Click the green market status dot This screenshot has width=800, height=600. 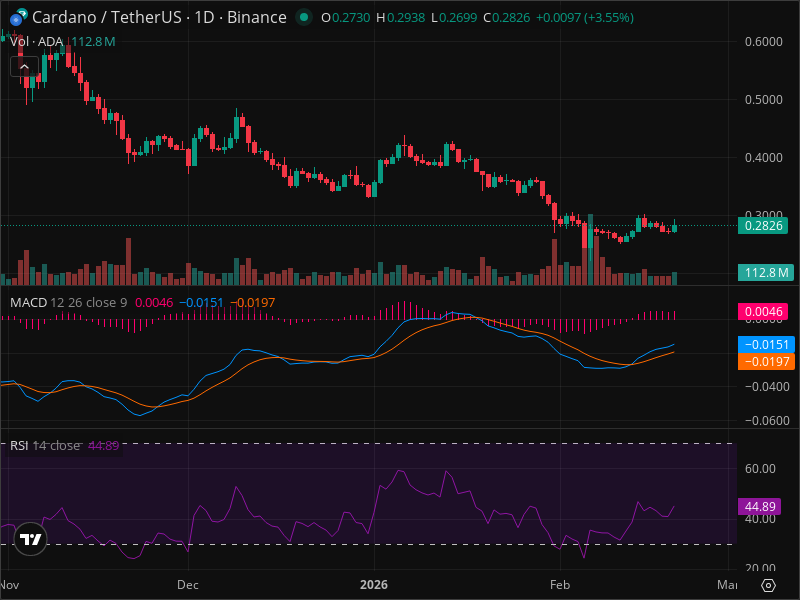tap(304, 17)
